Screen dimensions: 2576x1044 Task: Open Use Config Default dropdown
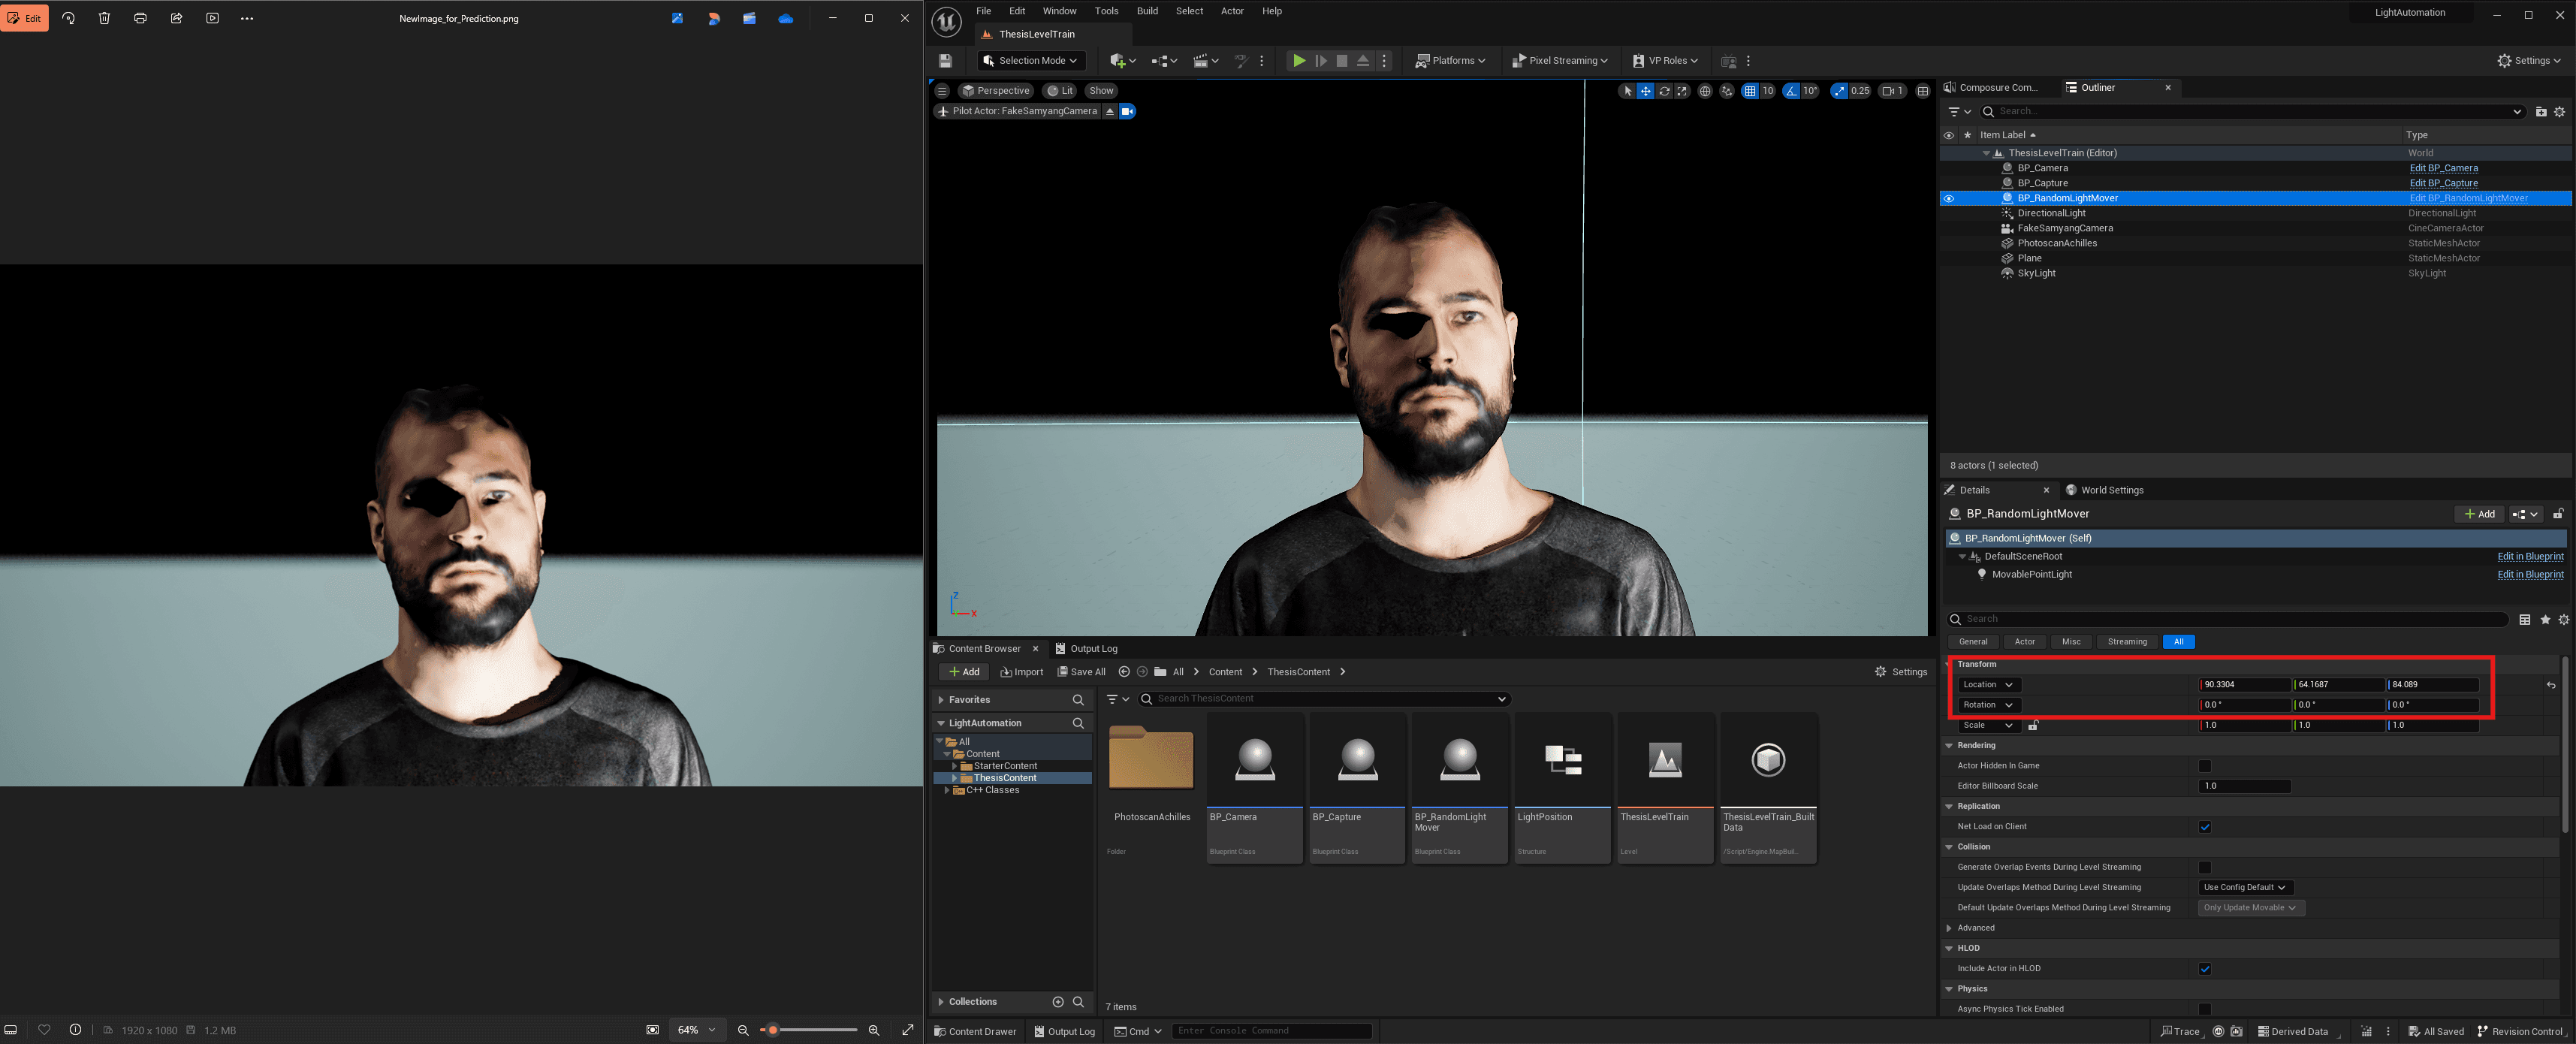point(2244,887)
